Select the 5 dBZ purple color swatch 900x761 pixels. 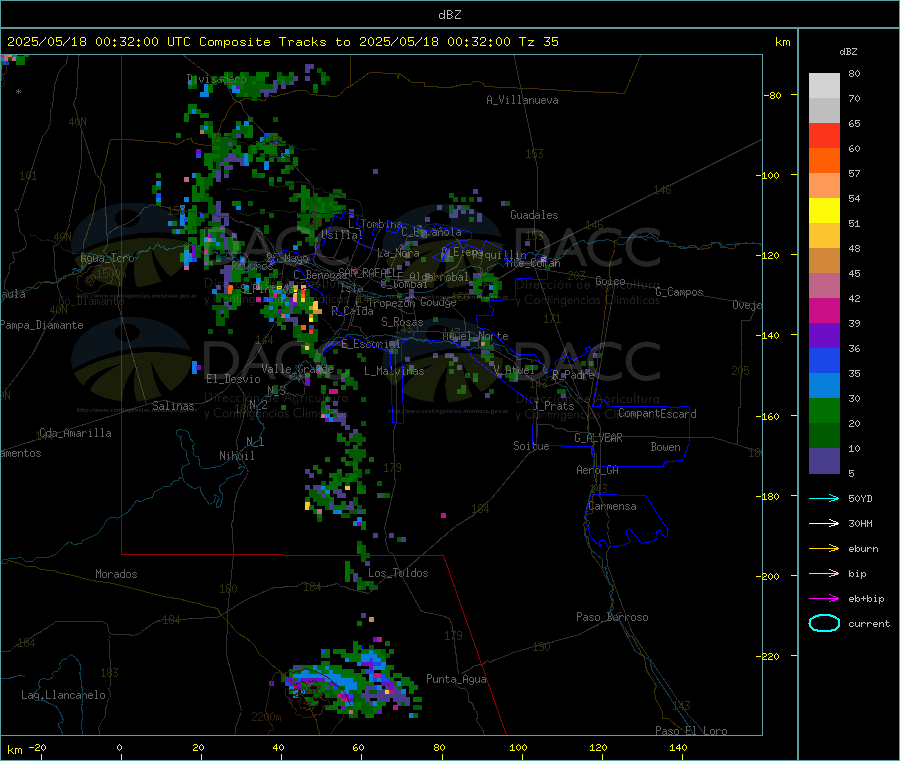[824, 461]
